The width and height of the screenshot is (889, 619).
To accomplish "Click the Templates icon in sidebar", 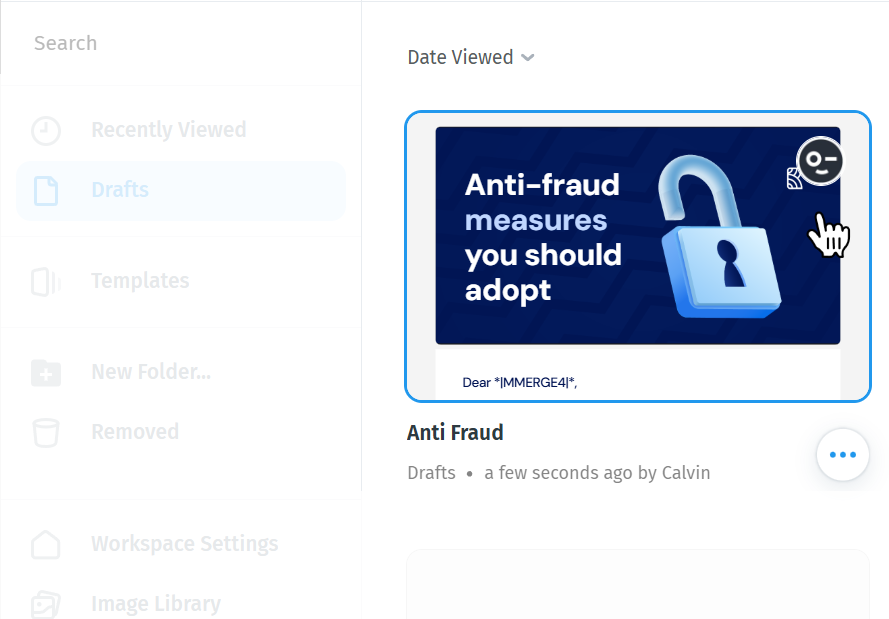I will click(x=46, y=282).
